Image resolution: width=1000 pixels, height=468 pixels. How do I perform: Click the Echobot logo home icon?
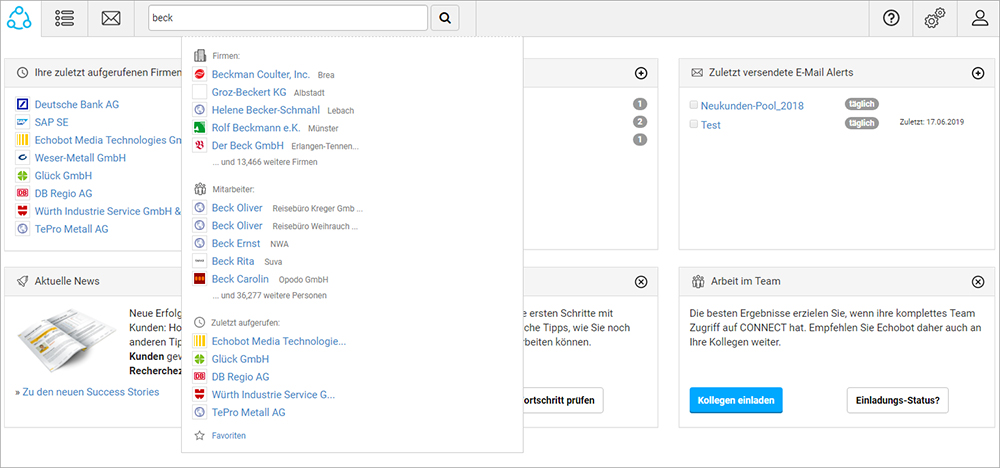20,18
